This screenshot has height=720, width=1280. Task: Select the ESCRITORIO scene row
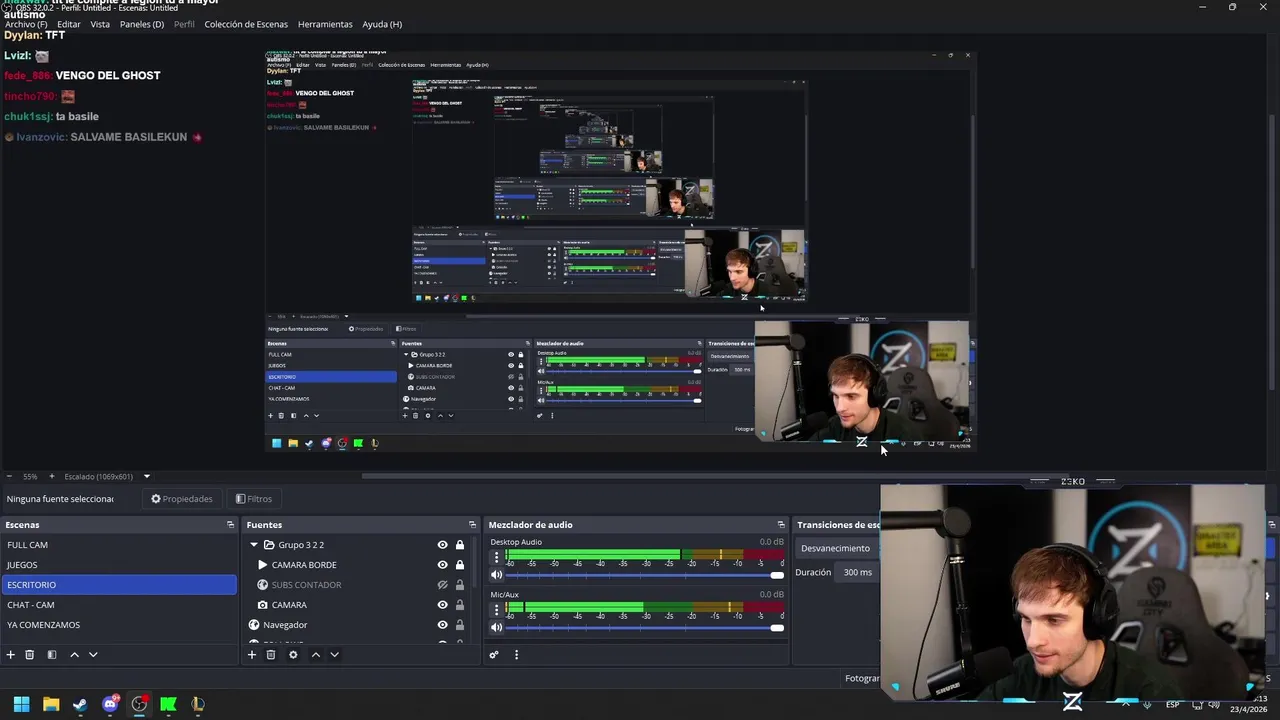tap(119, 585)
